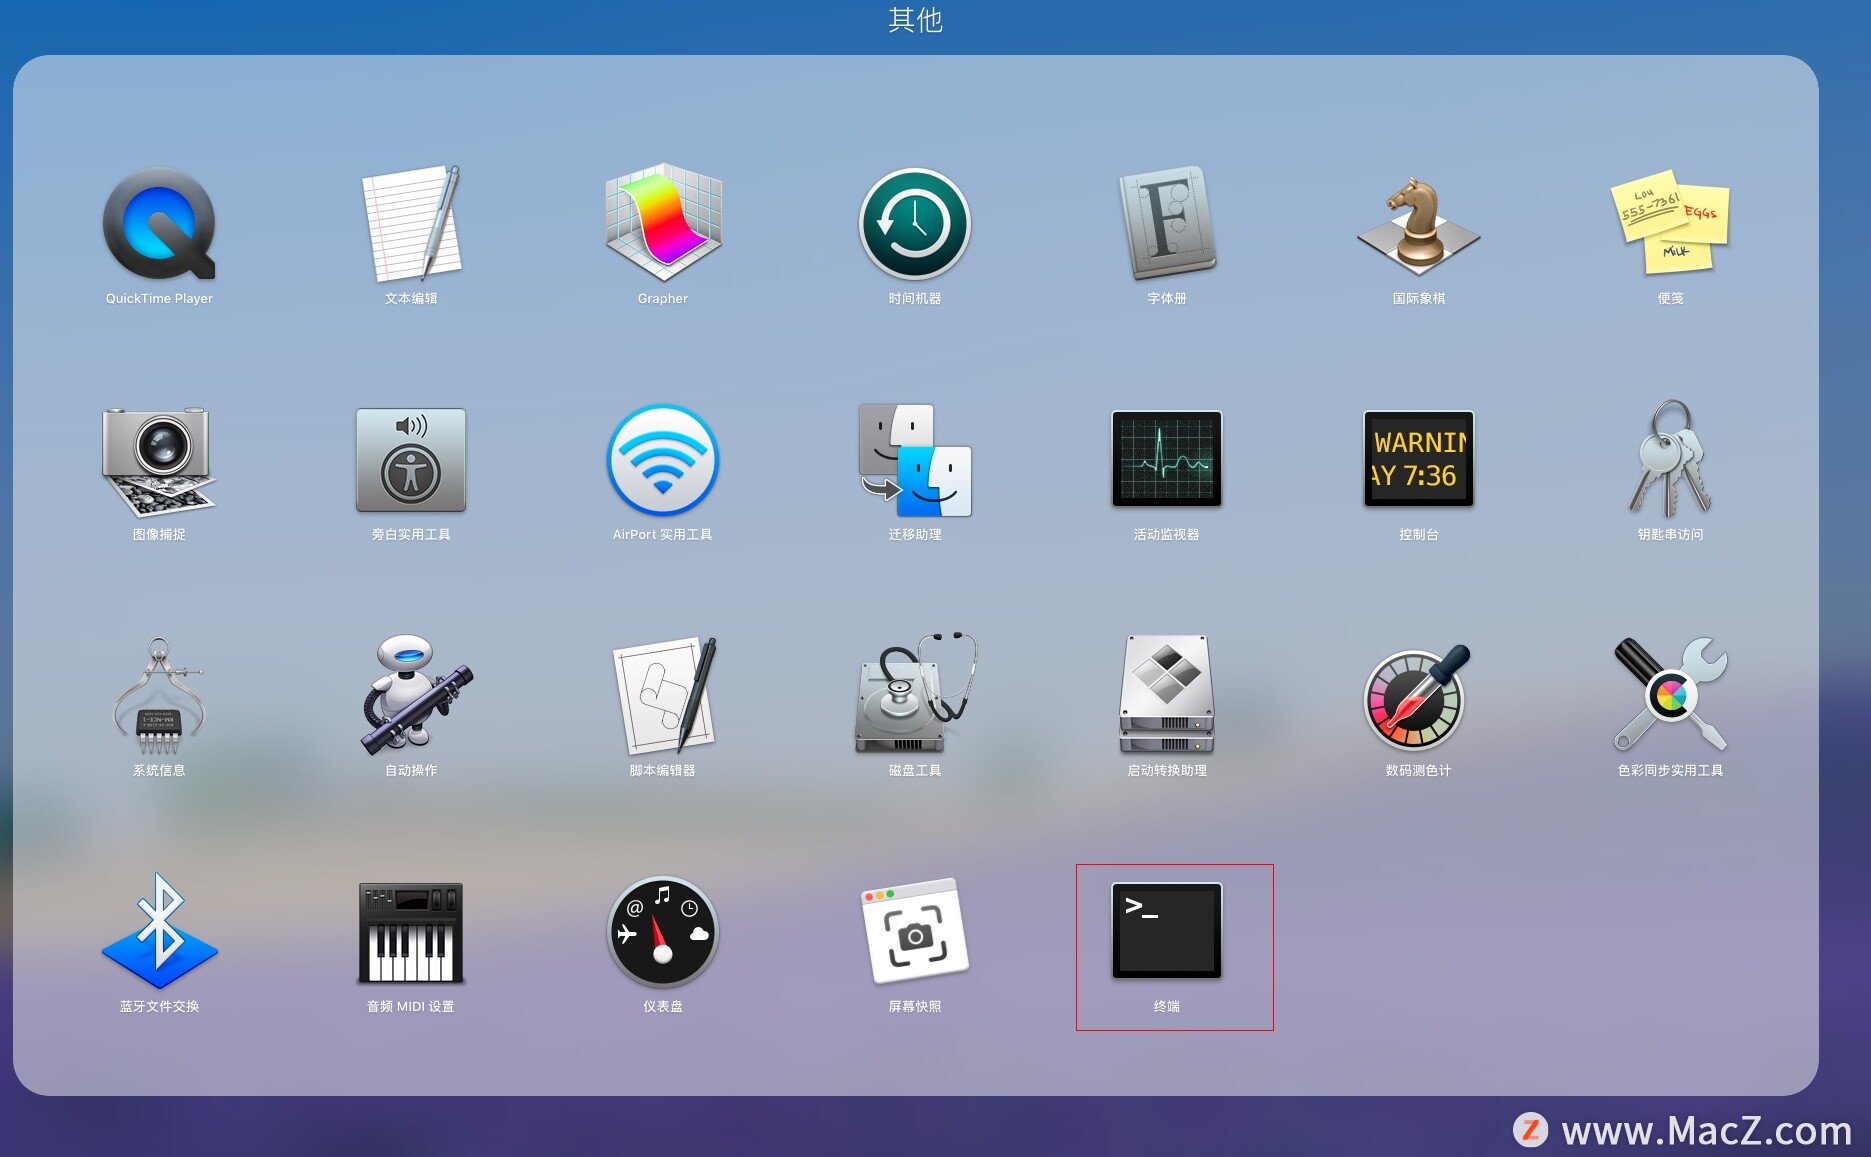Open 便笺 sticky notes app

pyautogui.click(x=1670, y=224)
